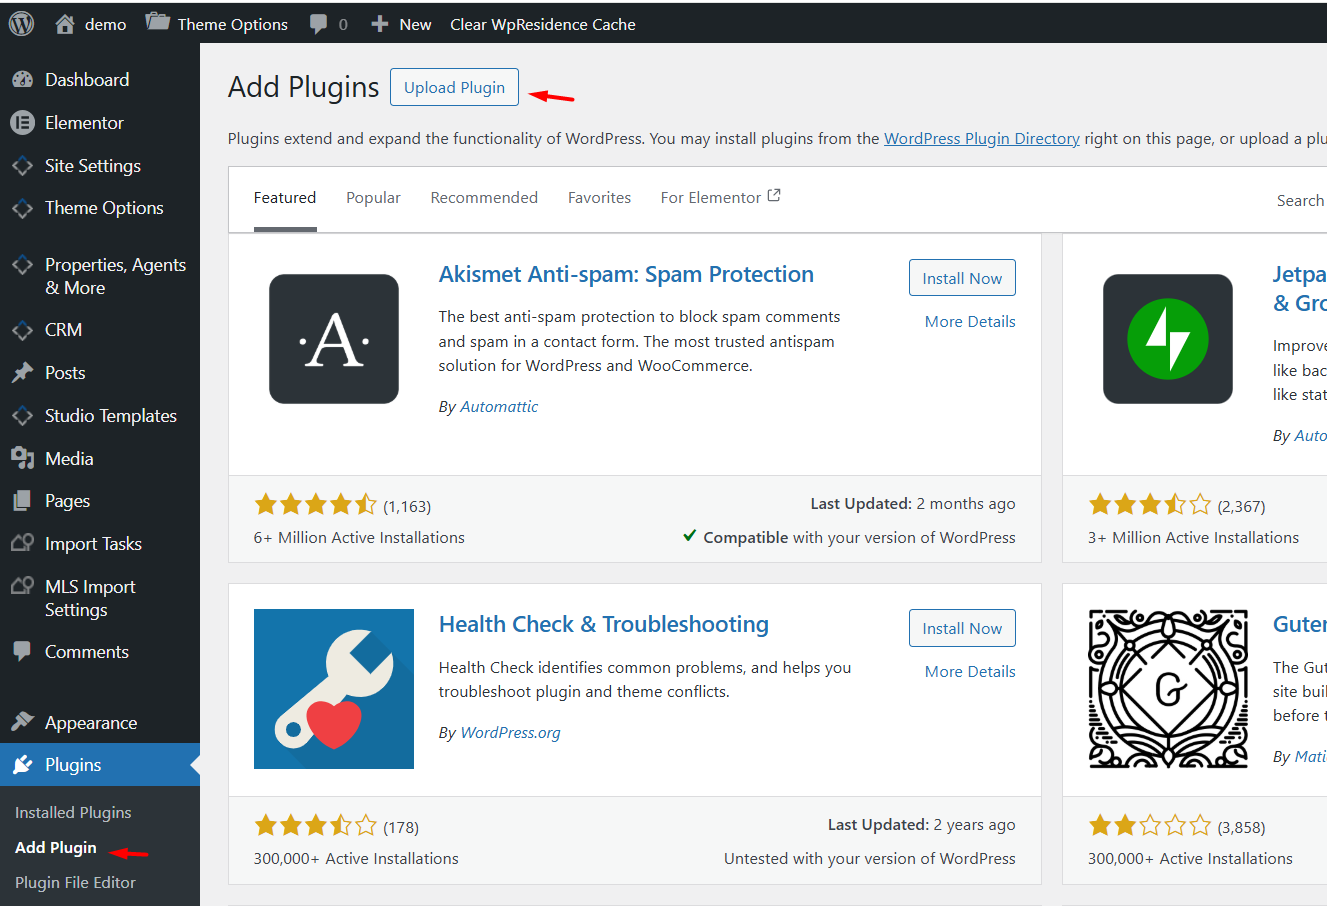Click the WordPress logo icon
Screen dimensions: 1327x906
21,24
